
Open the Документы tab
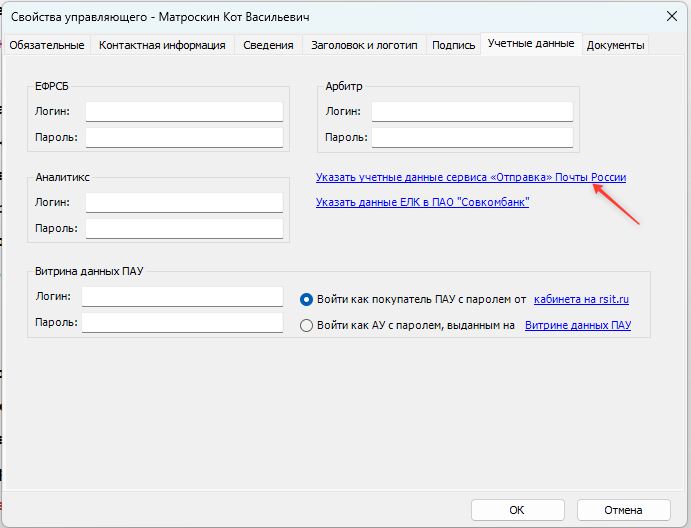point(615,45)
